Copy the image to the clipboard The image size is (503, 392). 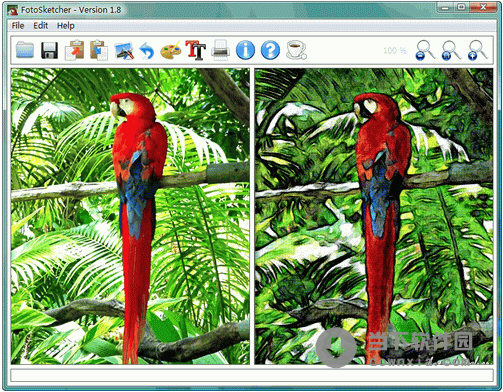74,50
